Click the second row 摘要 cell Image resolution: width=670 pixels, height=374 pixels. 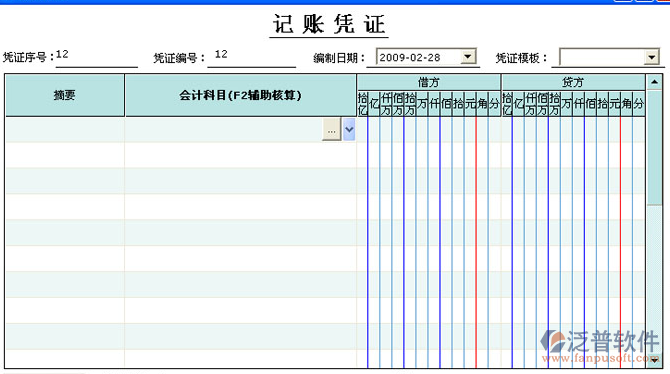65,155
